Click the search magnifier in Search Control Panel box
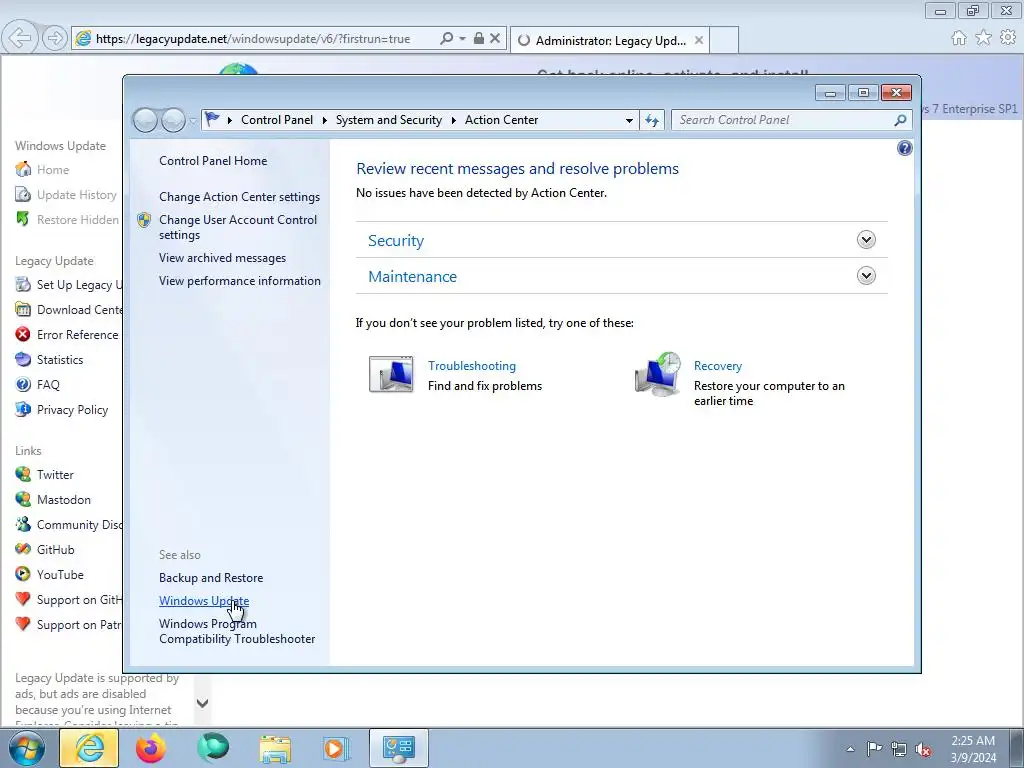The height and width of the screenshot is (768, 1024). (900, 120)
